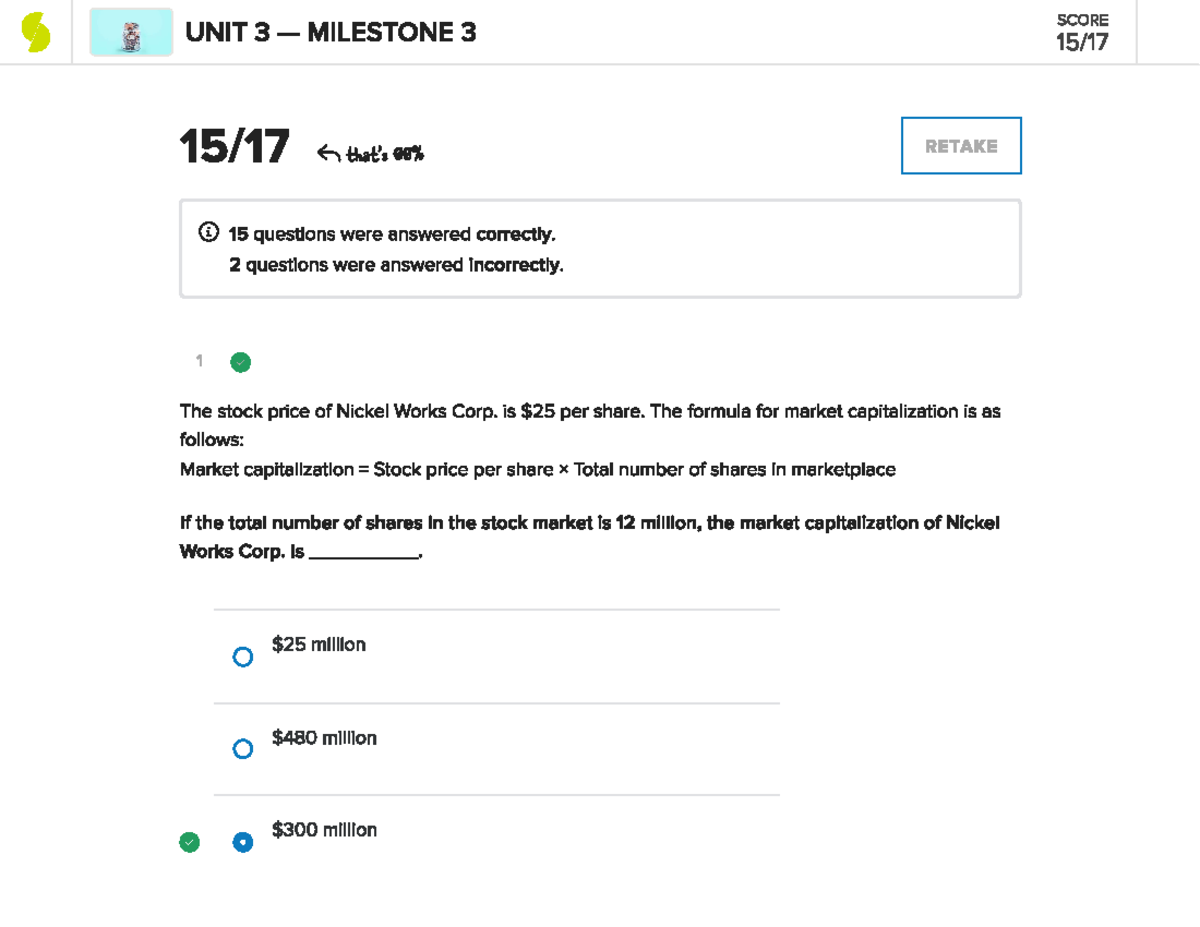Click the that's 88% progress annotation
This screenshot has width=1200, height=927.
coord(386,155)
